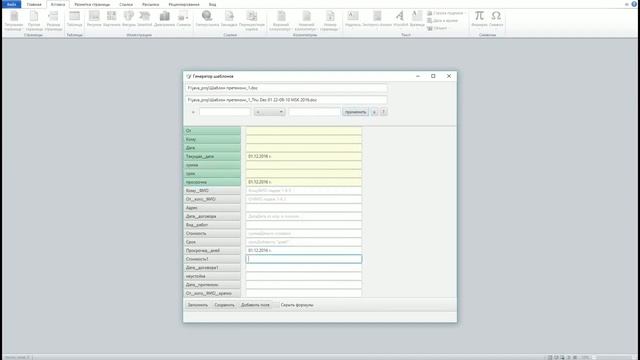Open the Снимок screenshot dropdown

point(183,19)
